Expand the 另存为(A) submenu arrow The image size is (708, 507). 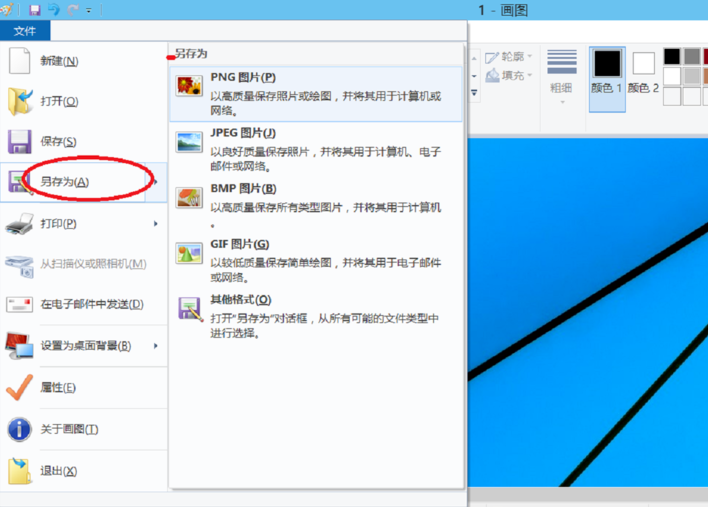click(x=156, y=182)
